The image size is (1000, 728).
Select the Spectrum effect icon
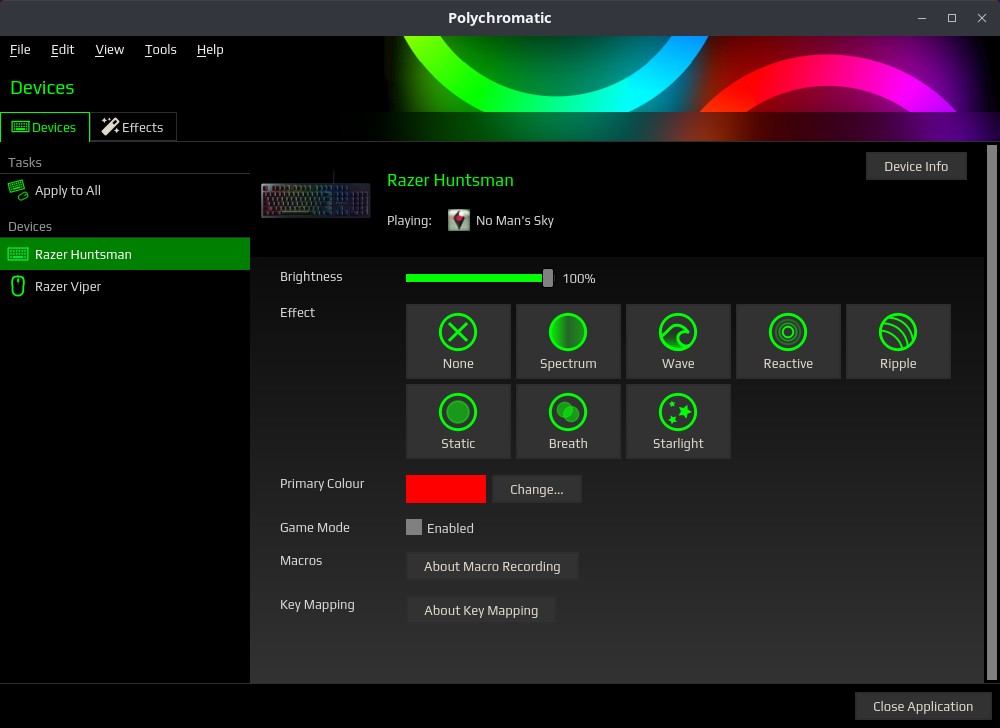tap(568, 341)
